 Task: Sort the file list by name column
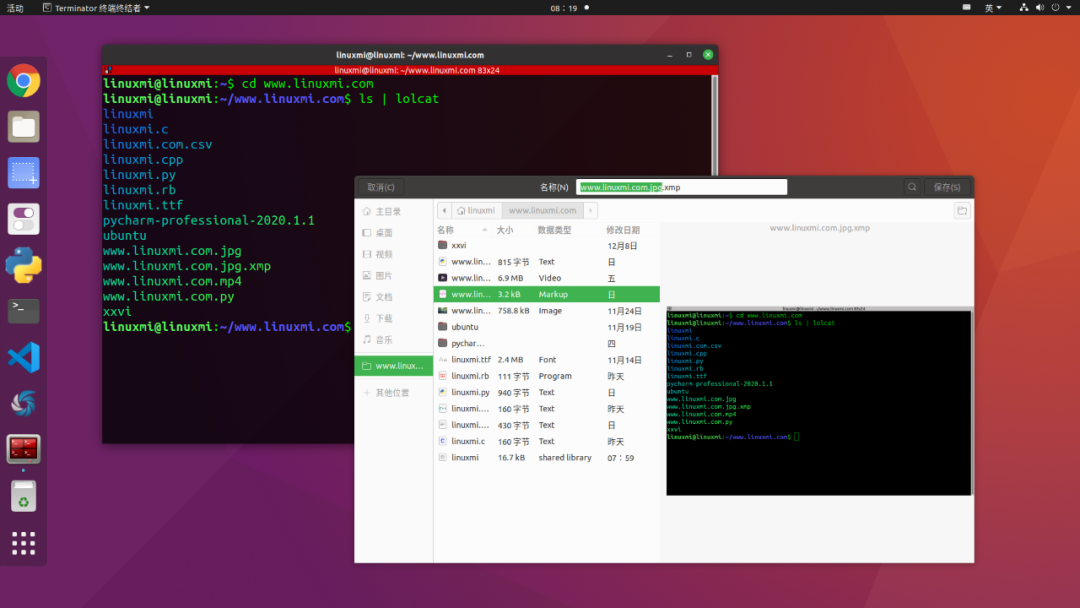point(446,230)
